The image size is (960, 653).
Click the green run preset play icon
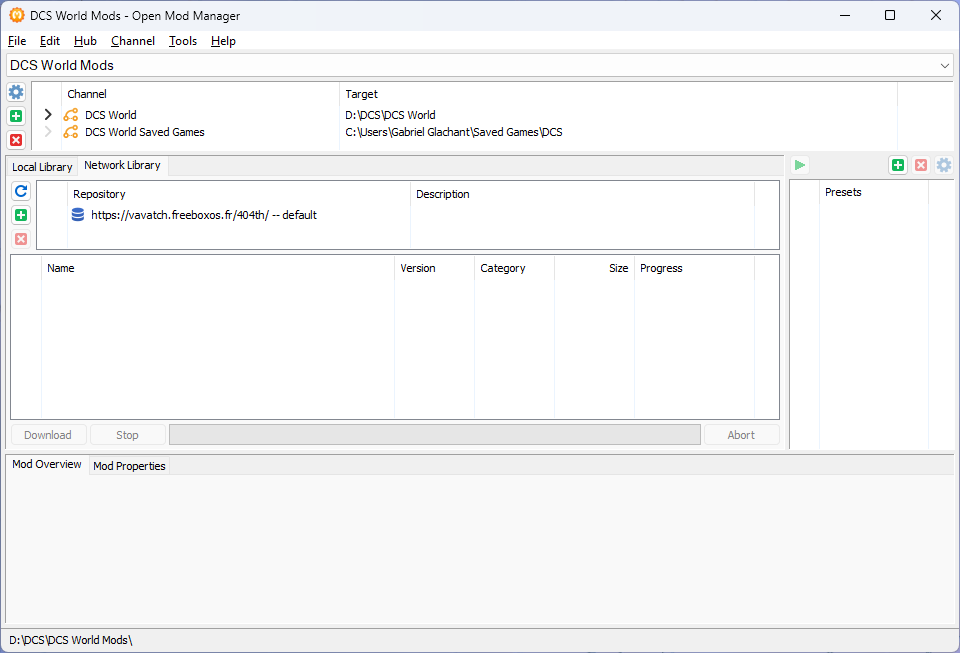pos(800,165)
